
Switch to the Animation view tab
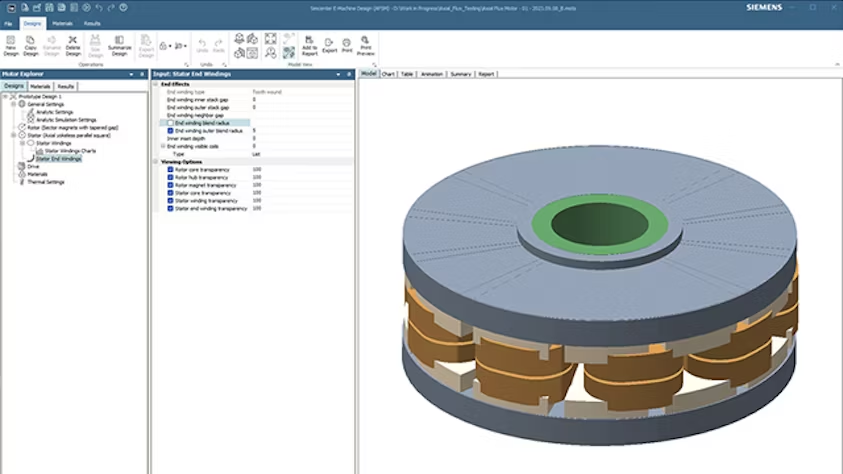432,74
